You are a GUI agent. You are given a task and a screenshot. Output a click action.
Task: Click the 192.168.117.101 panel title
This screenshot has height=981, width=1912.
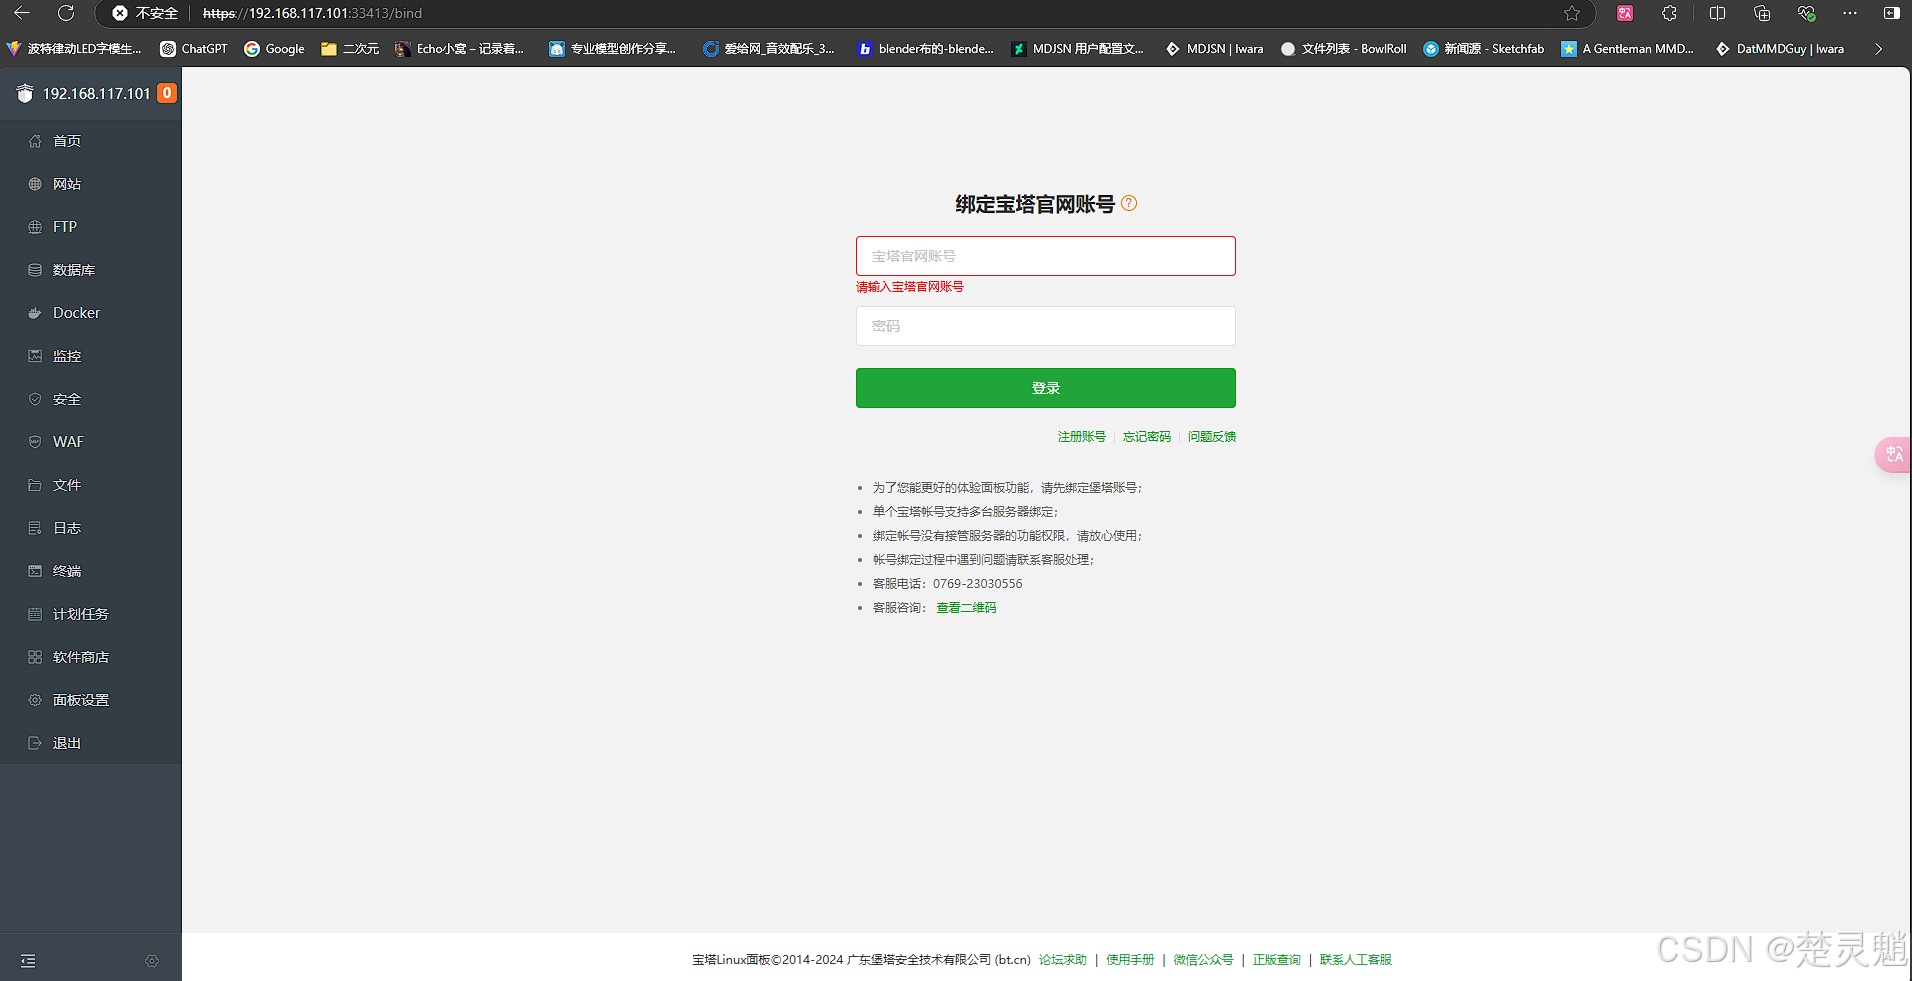(x=96, y=93)
